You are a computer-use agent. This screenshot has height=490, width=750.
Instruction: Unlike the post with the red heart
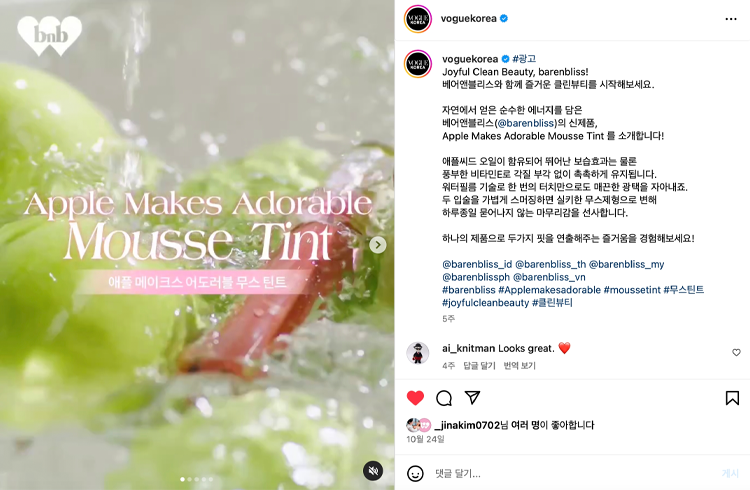pyautogui.click(x=415, y=398)
